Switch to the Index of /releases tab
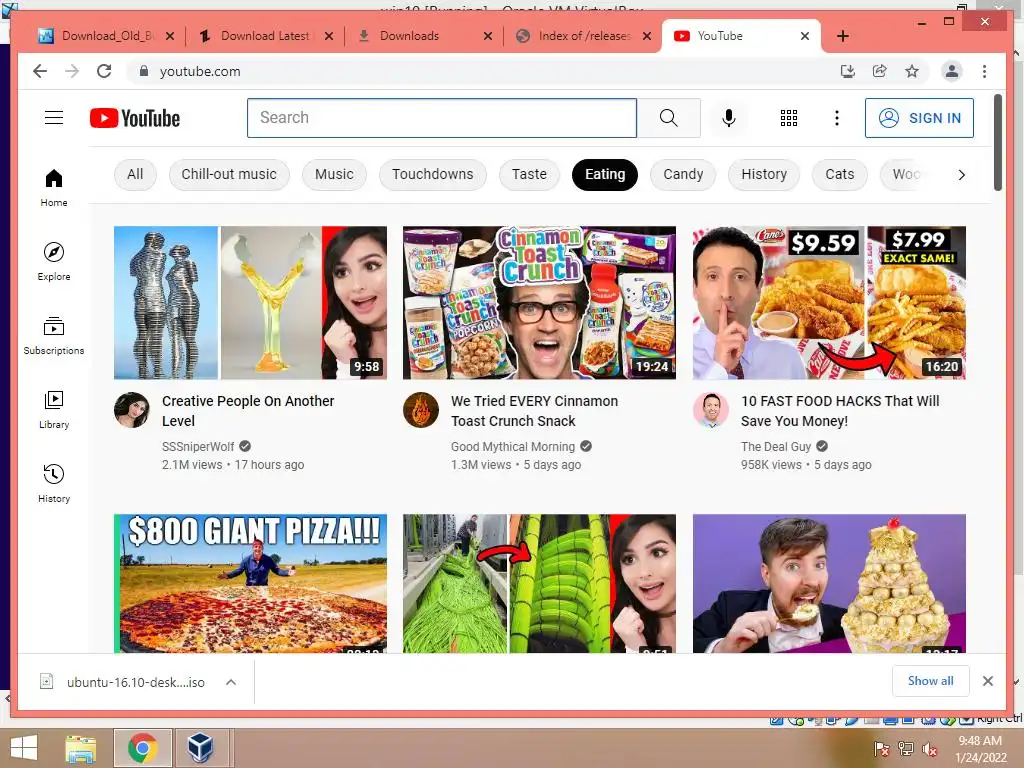Viewport: 1024px width, 768px height. click(x=583, y=36)
